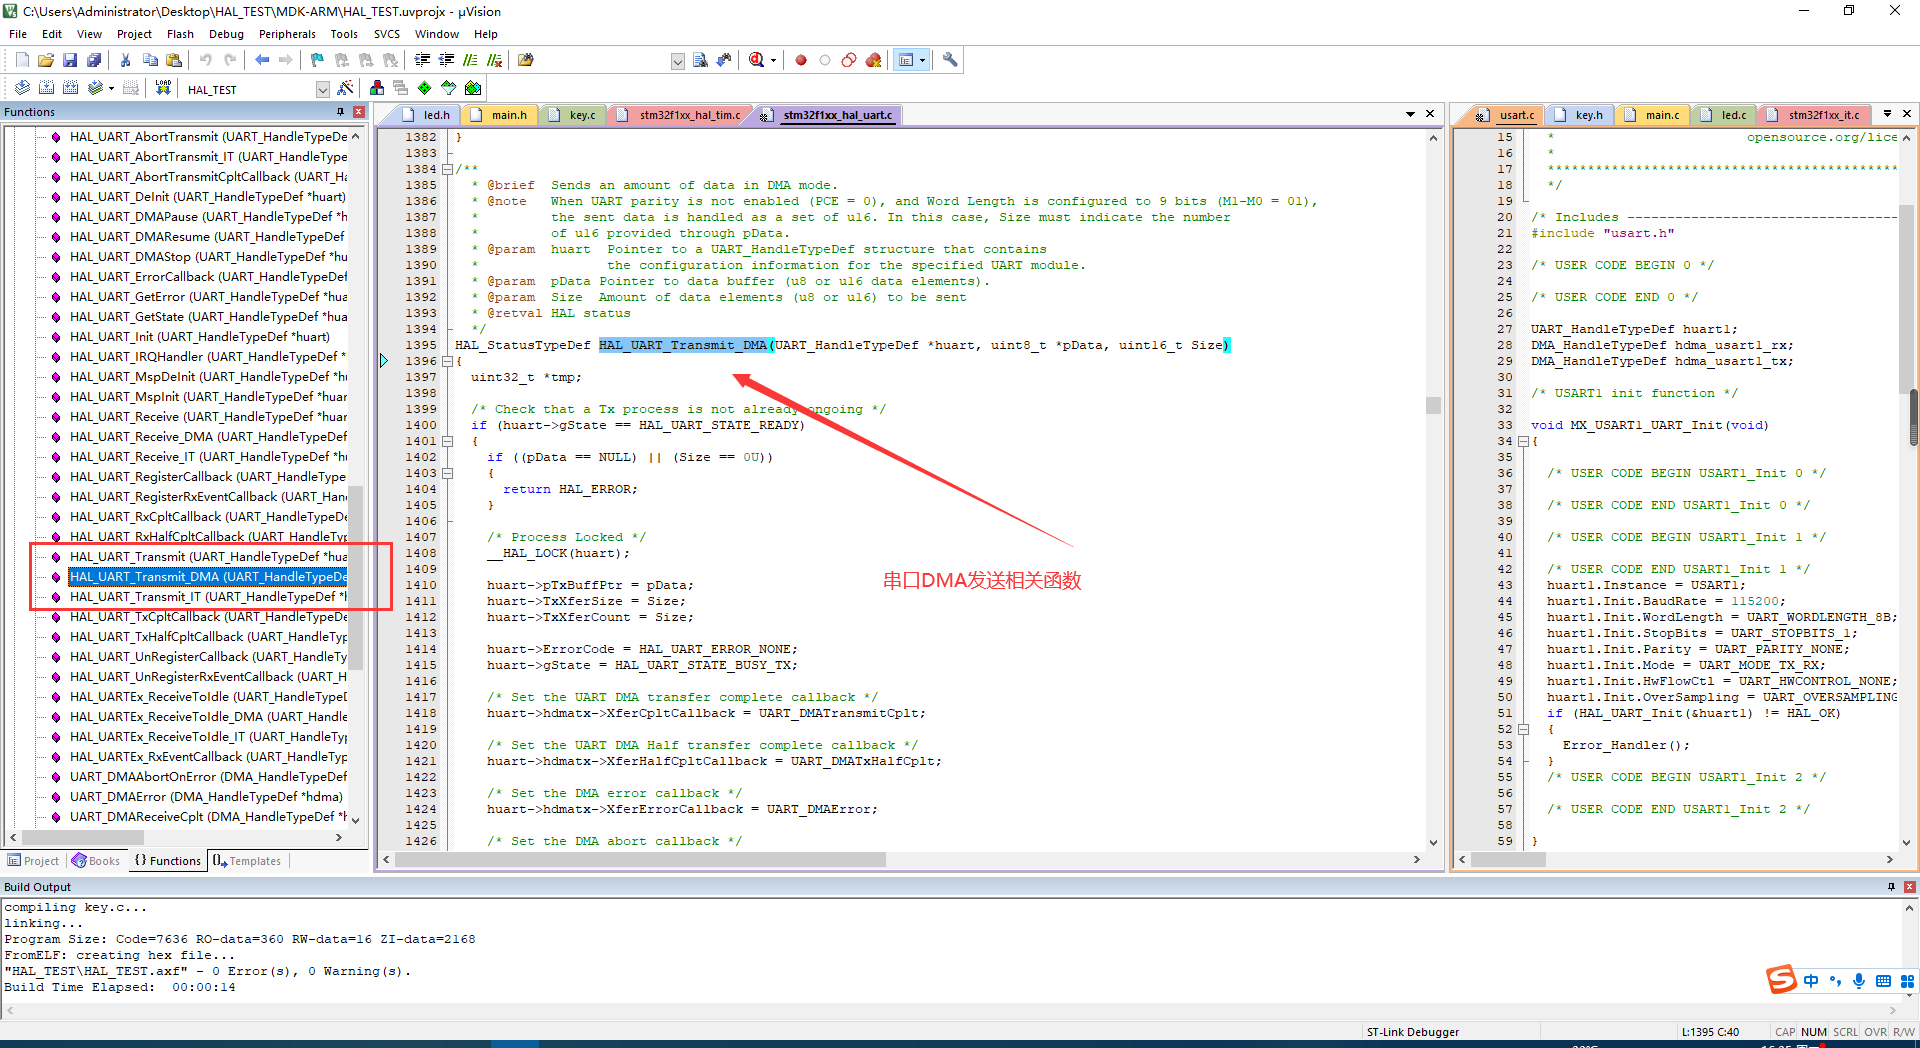Viewport: 1920px width, 1048px height.
Task: Select HAL_UART_Receive_DMA in function list
Action: pos(208,437)
